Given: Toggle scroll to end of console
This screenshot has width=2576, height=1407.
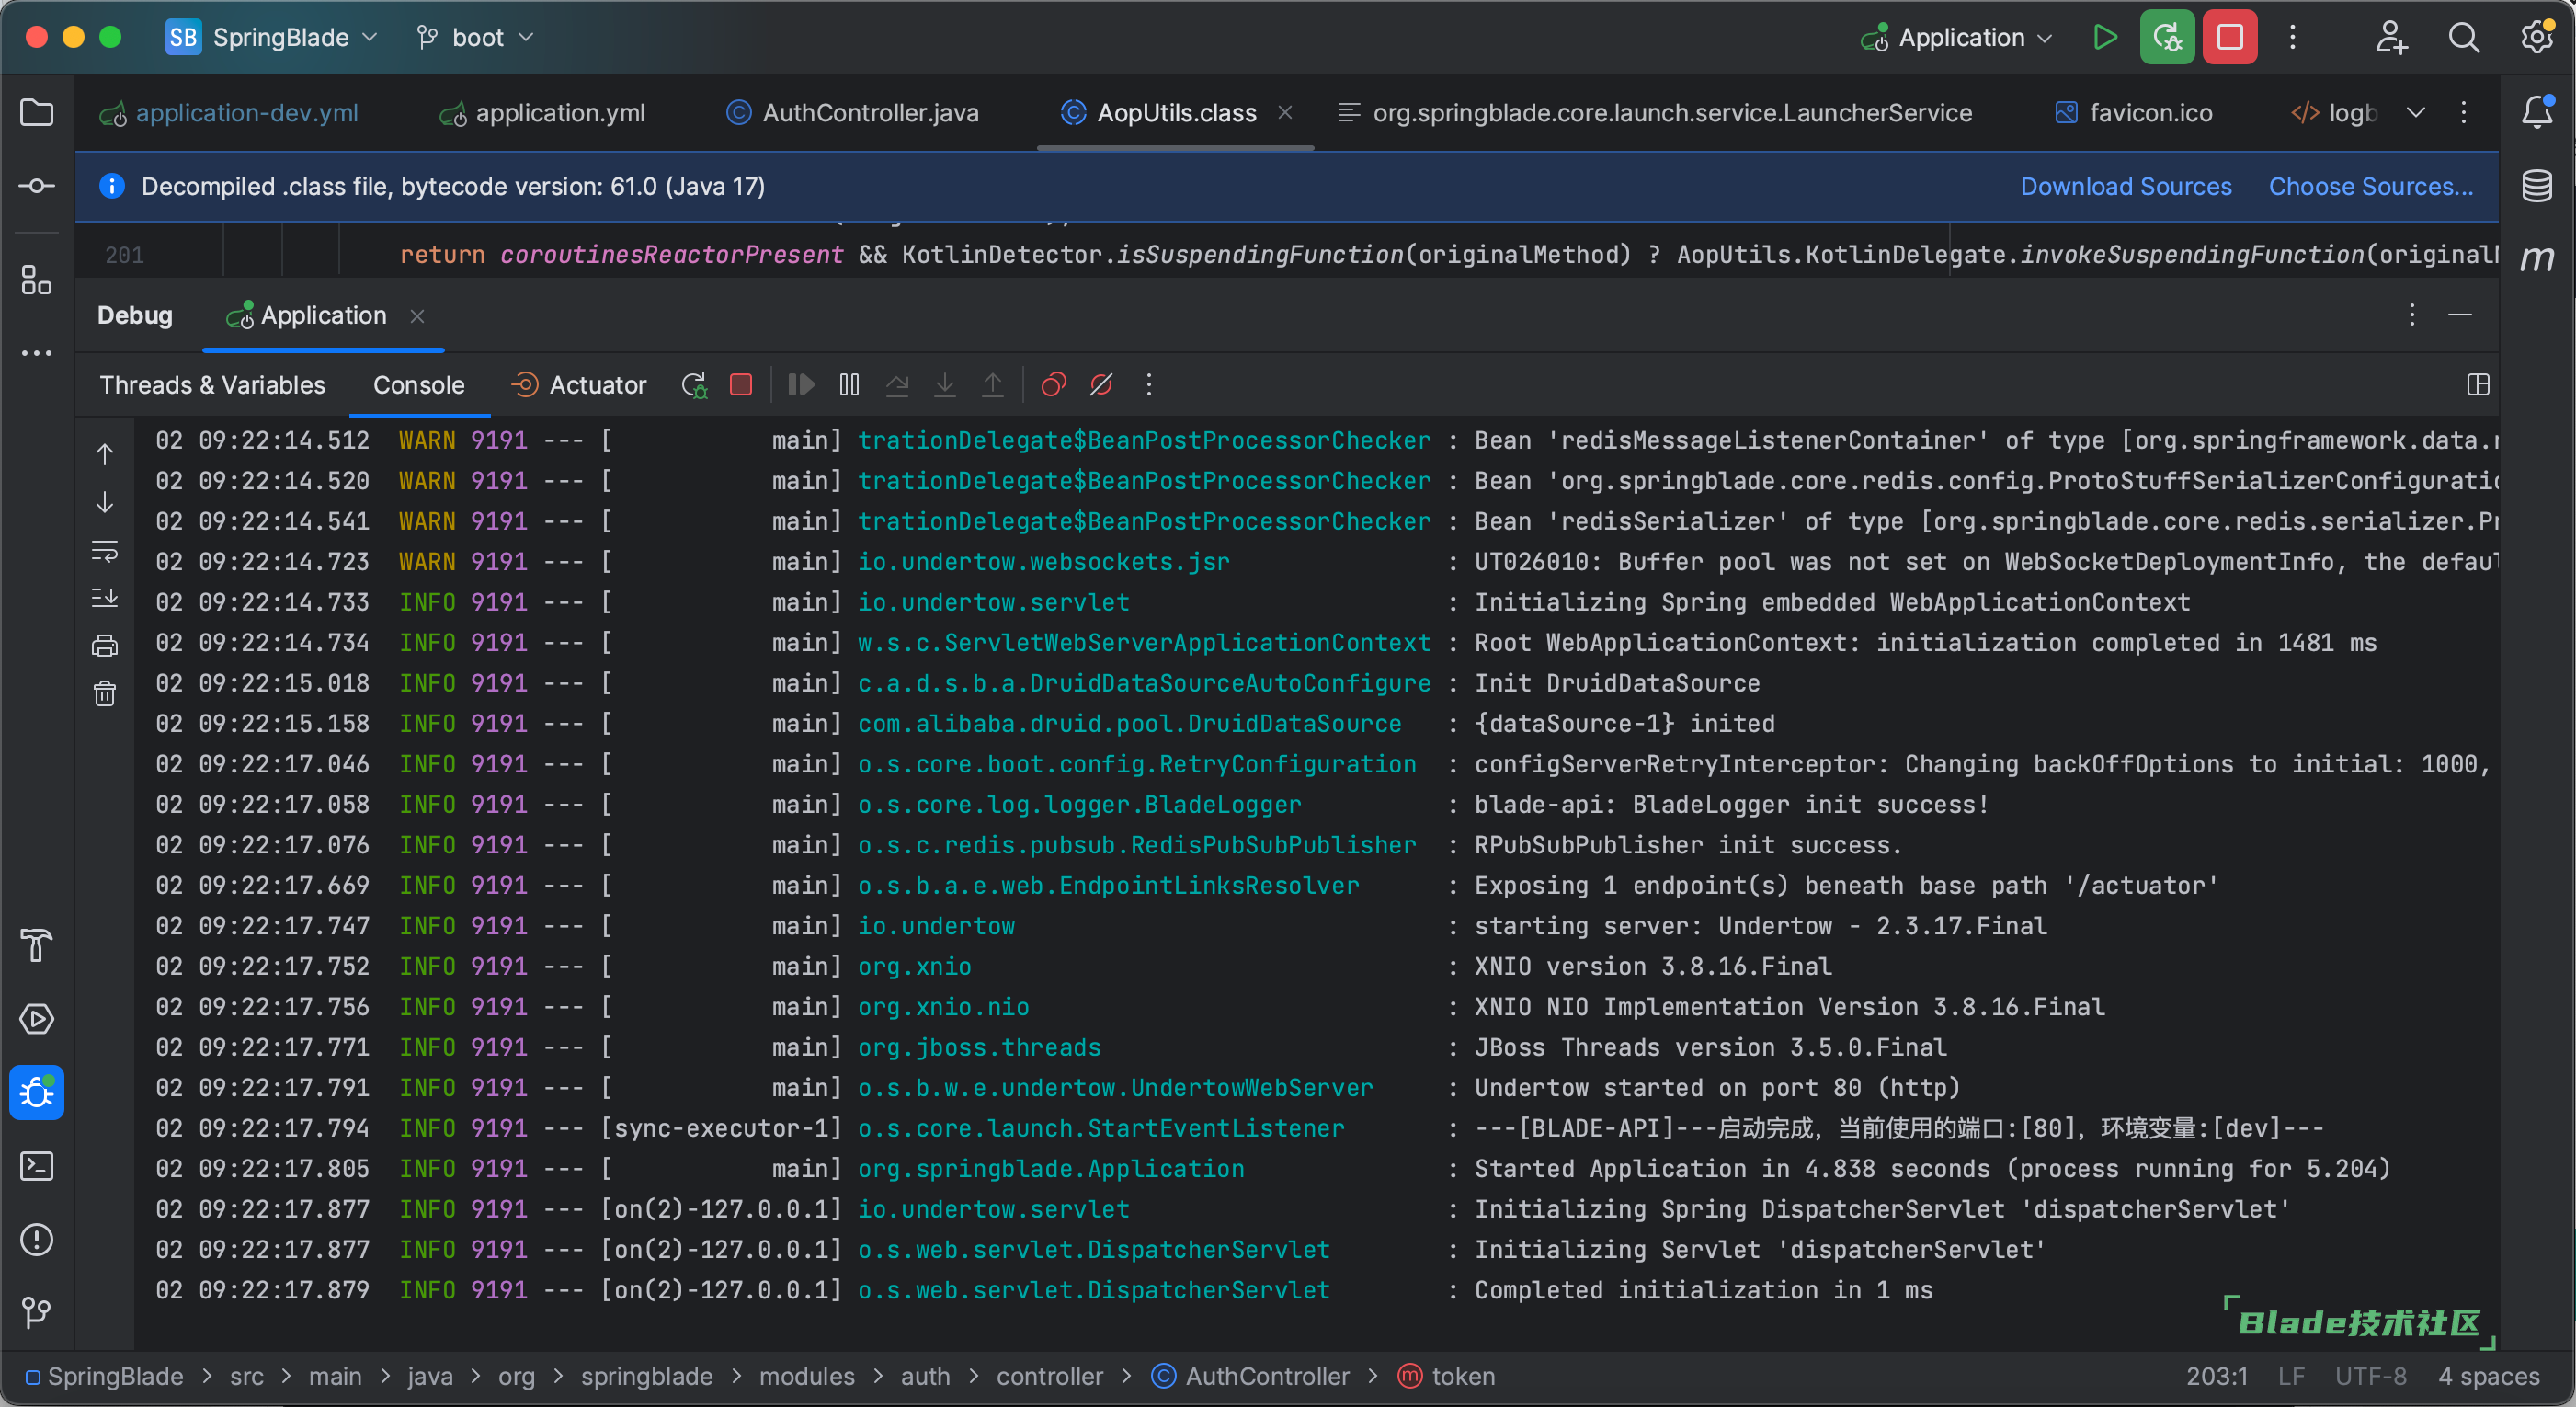Looking at the screenshot, I should 105,598.
